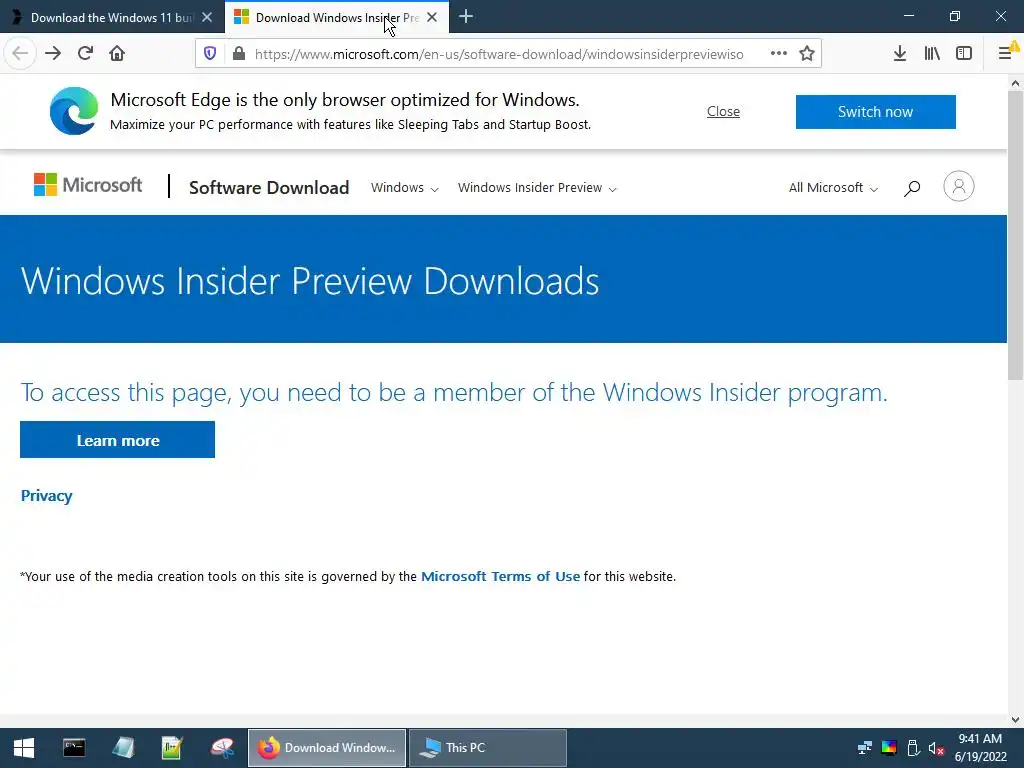Image resolution: width=1024 pixels, height=768 pixels.
Task: Go forward with the forward arrow button
Action: 53,54
